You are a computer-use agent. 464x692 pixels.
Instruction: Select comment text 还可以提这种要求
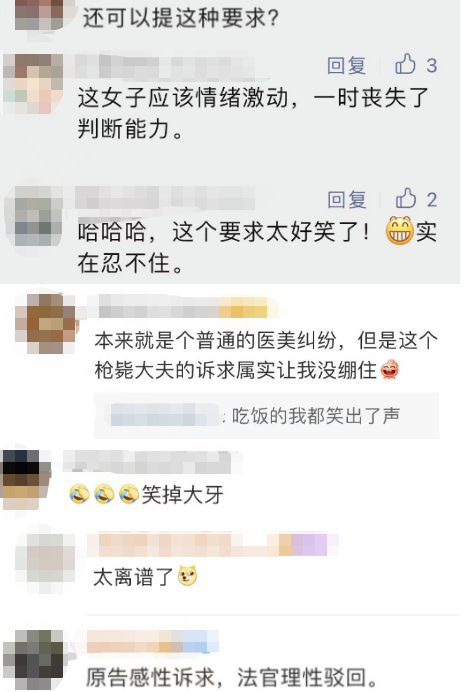pos(181,18)
